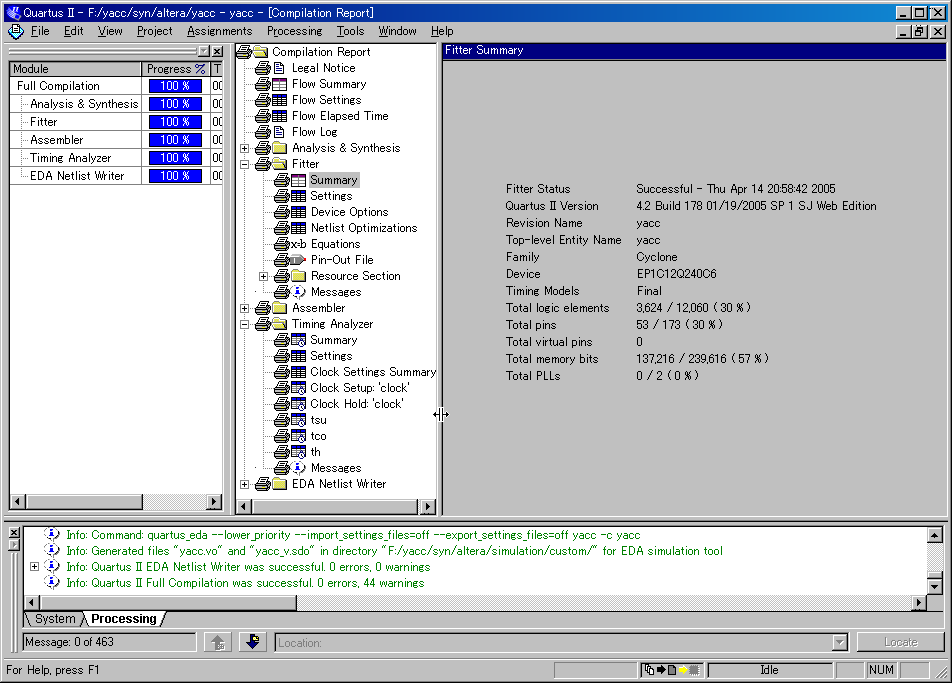This screenshot has width=952, height=683.
Task: Click the Flow Summary table icon
Action: 279,84
